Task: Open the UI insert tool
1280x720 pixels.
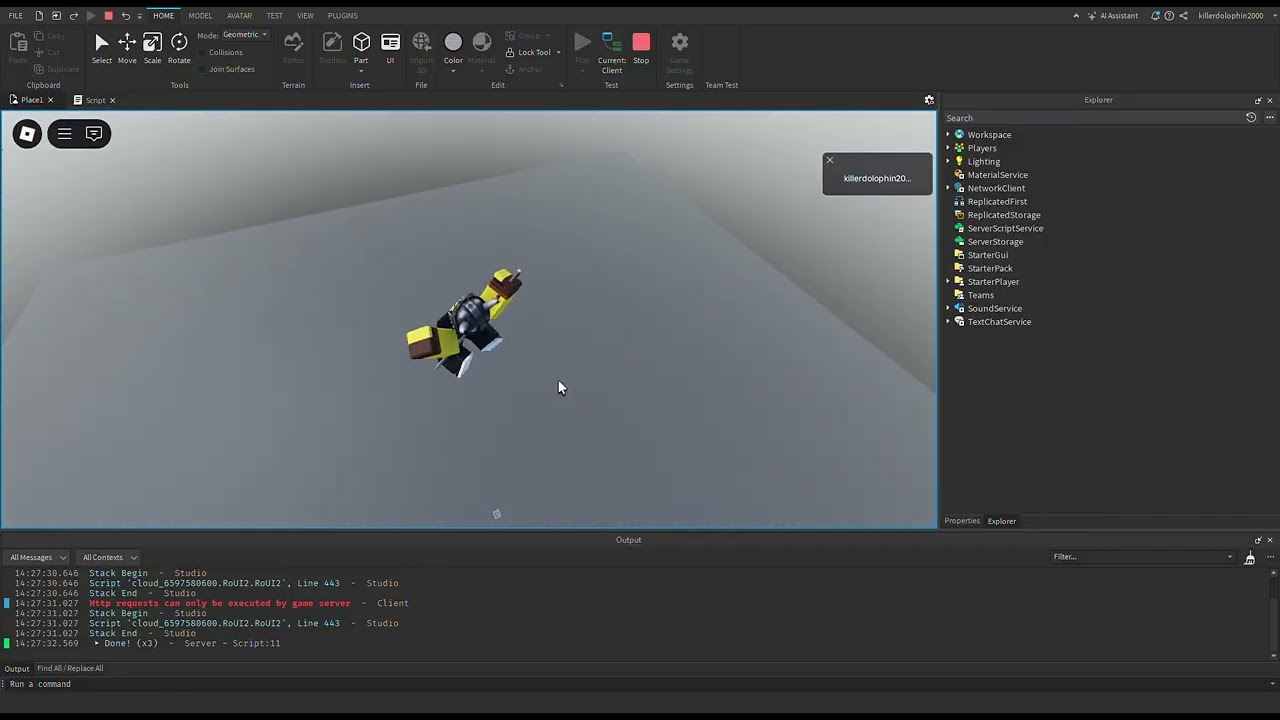Action: click(390, 47)
